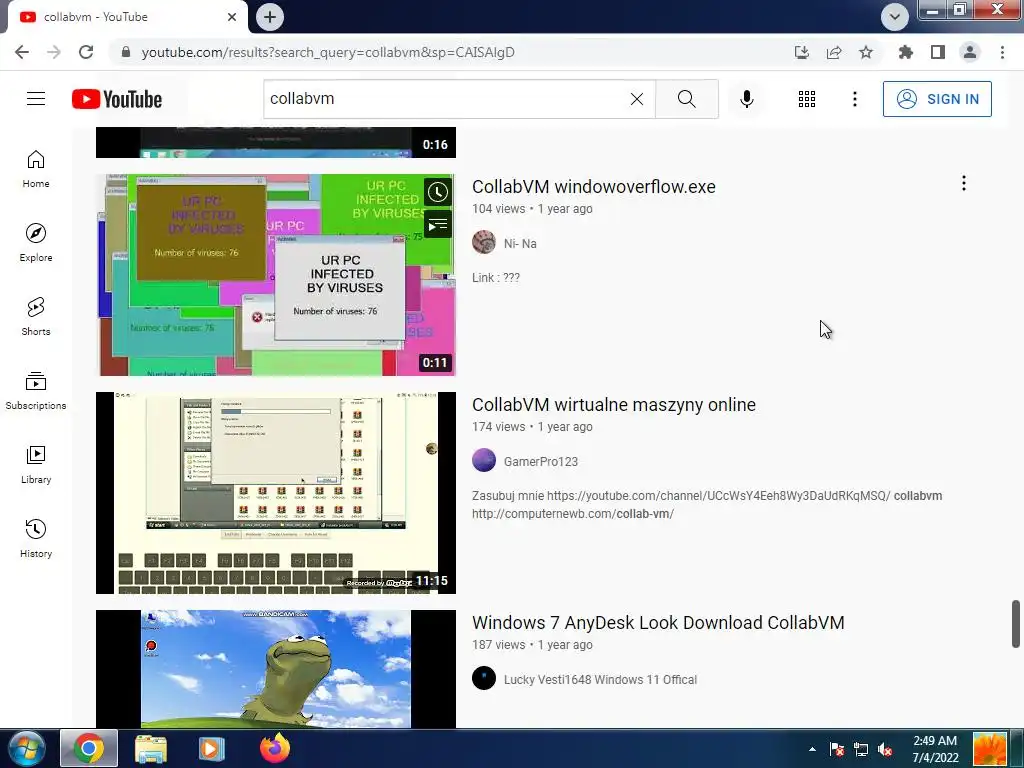
Task: Open the muted volume tray icon
Action: click(x=885, y=750)
